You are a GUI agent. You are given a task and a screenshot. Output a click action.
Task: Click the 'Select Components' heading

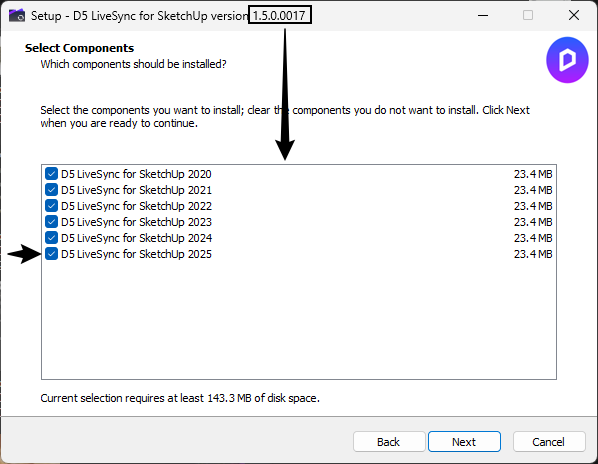coord(79,48)
